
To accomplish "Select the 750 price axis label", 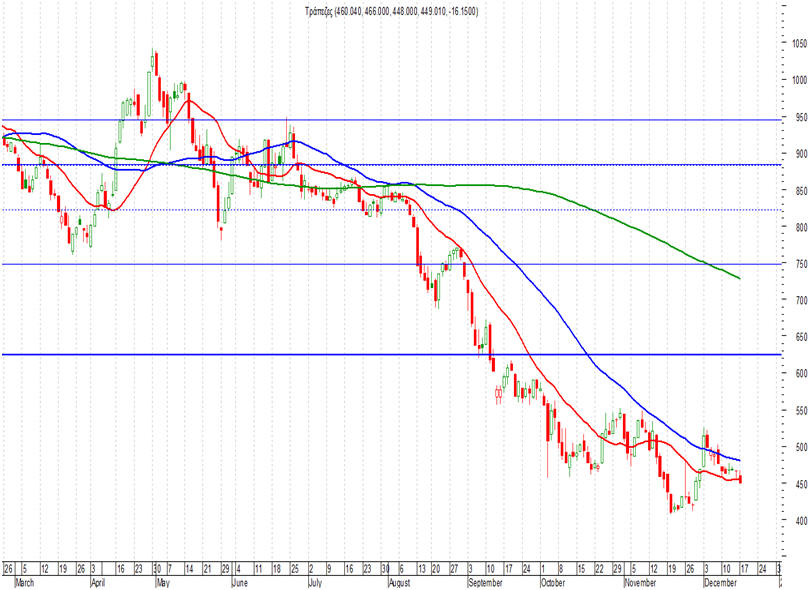I will (801, 264).
